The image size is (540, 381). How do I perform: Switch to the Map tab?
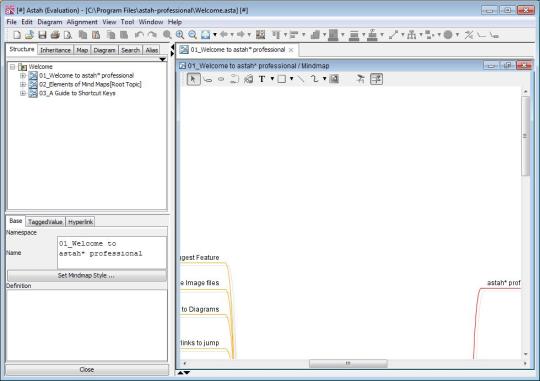click(x=82, y=50)
